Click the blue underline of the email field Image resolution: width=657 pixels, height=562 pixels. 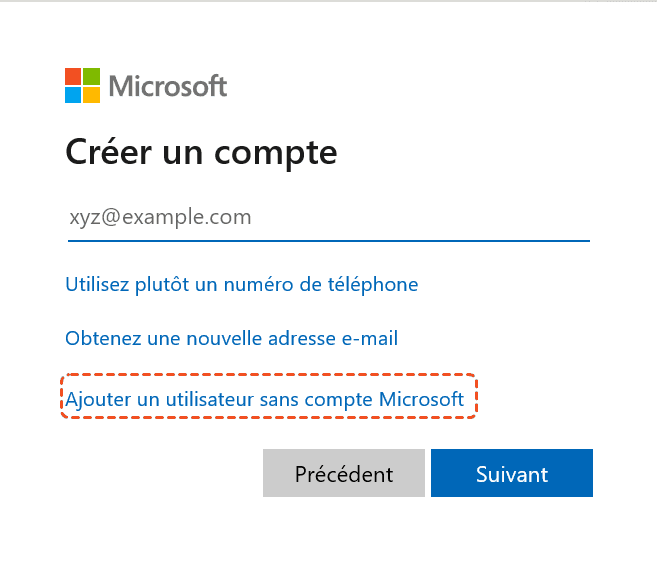(328, 240)
